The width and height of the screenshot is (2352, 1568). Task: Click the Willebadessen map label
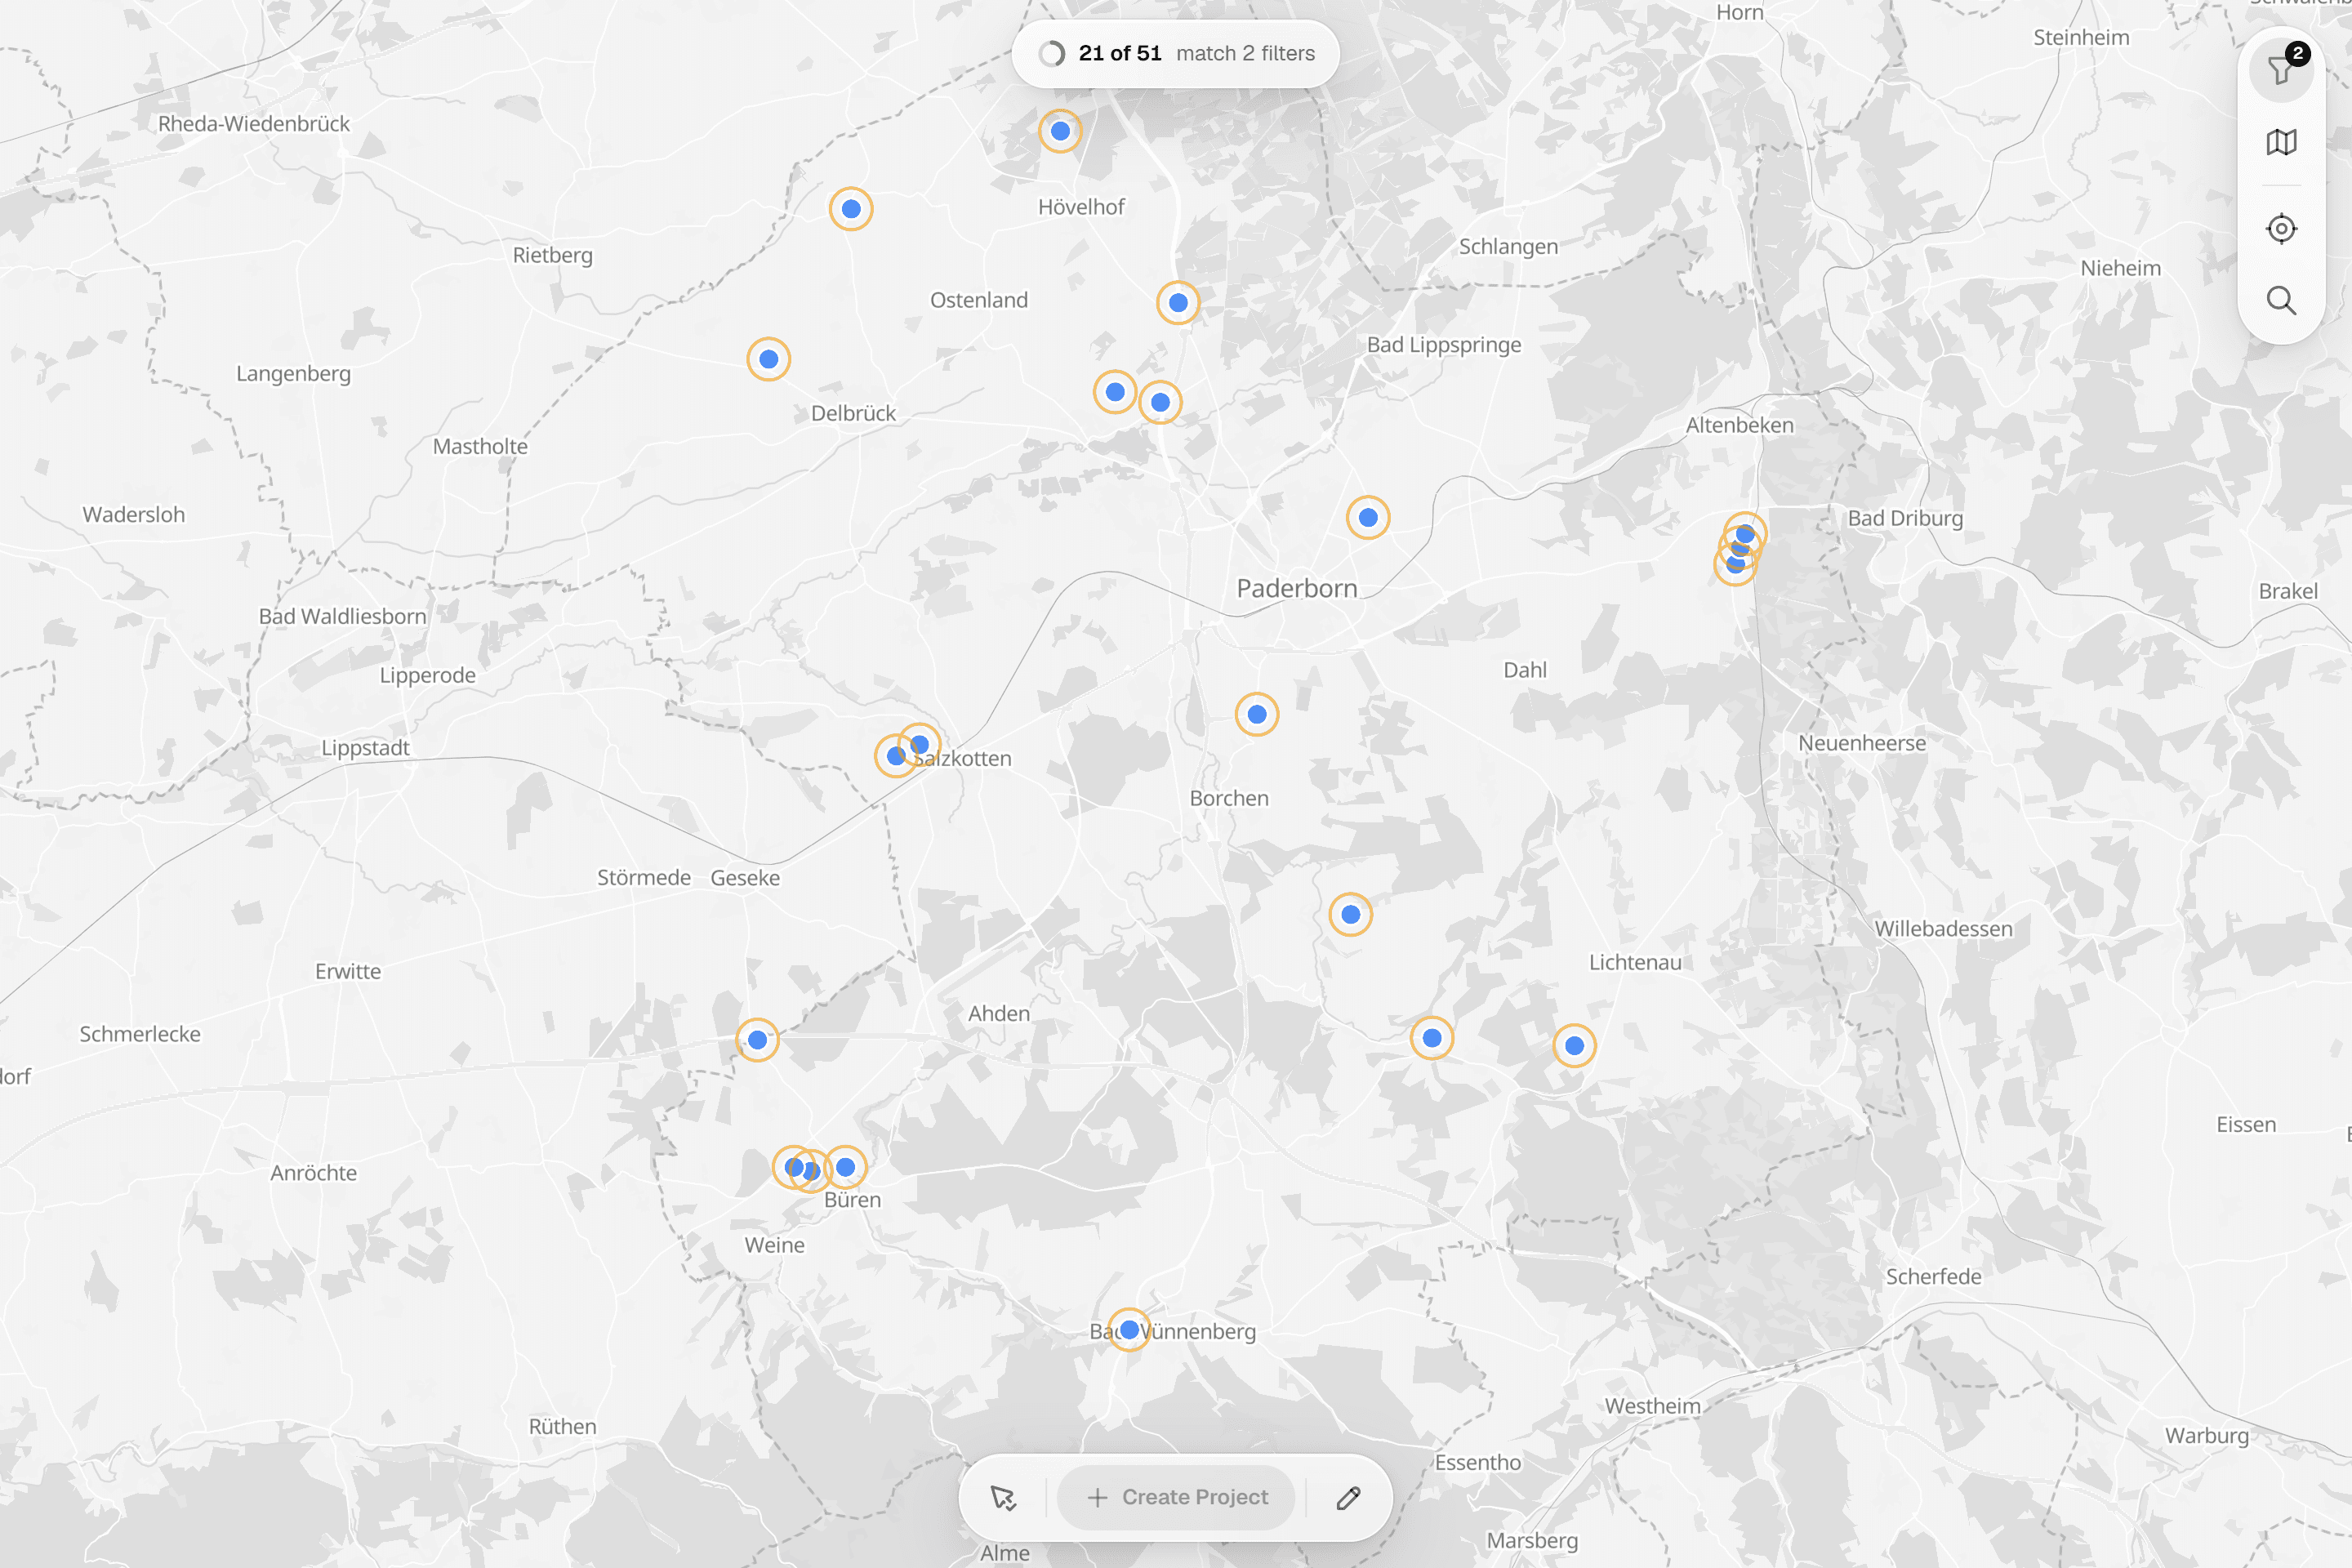[x=1943, y=929]
